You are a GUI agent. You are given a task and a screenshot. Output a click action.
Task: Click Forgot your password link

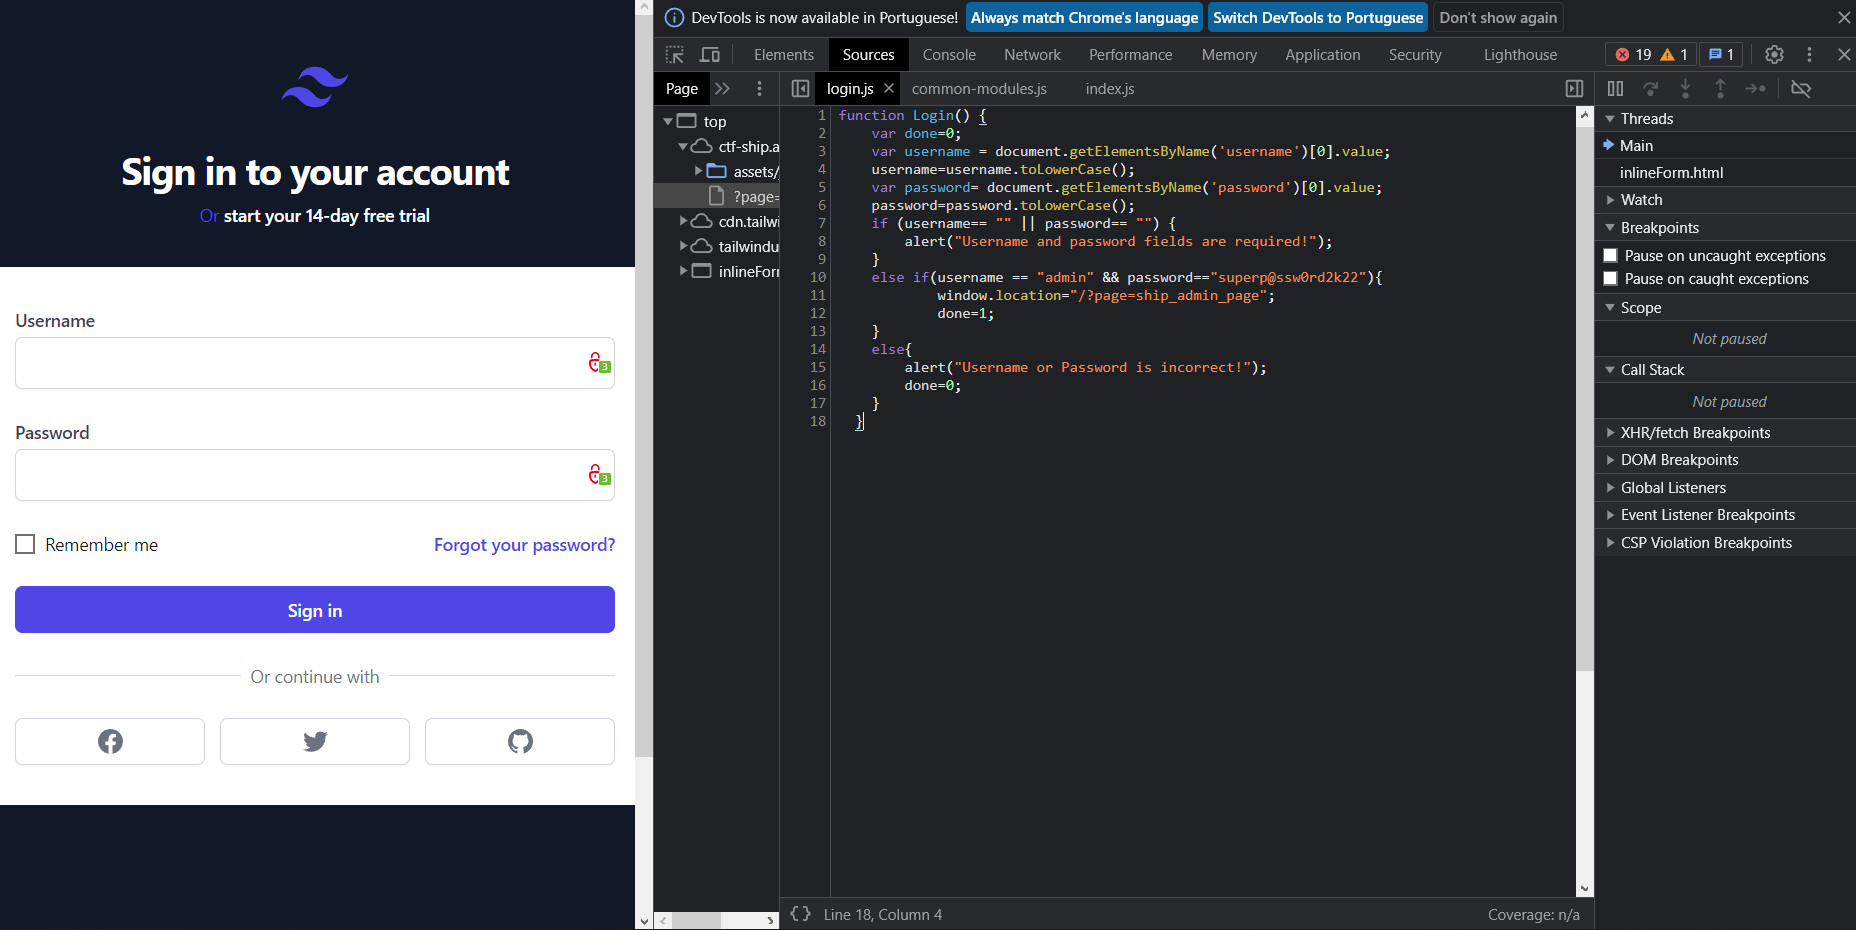pyautogui.click(x=524, y=545)
